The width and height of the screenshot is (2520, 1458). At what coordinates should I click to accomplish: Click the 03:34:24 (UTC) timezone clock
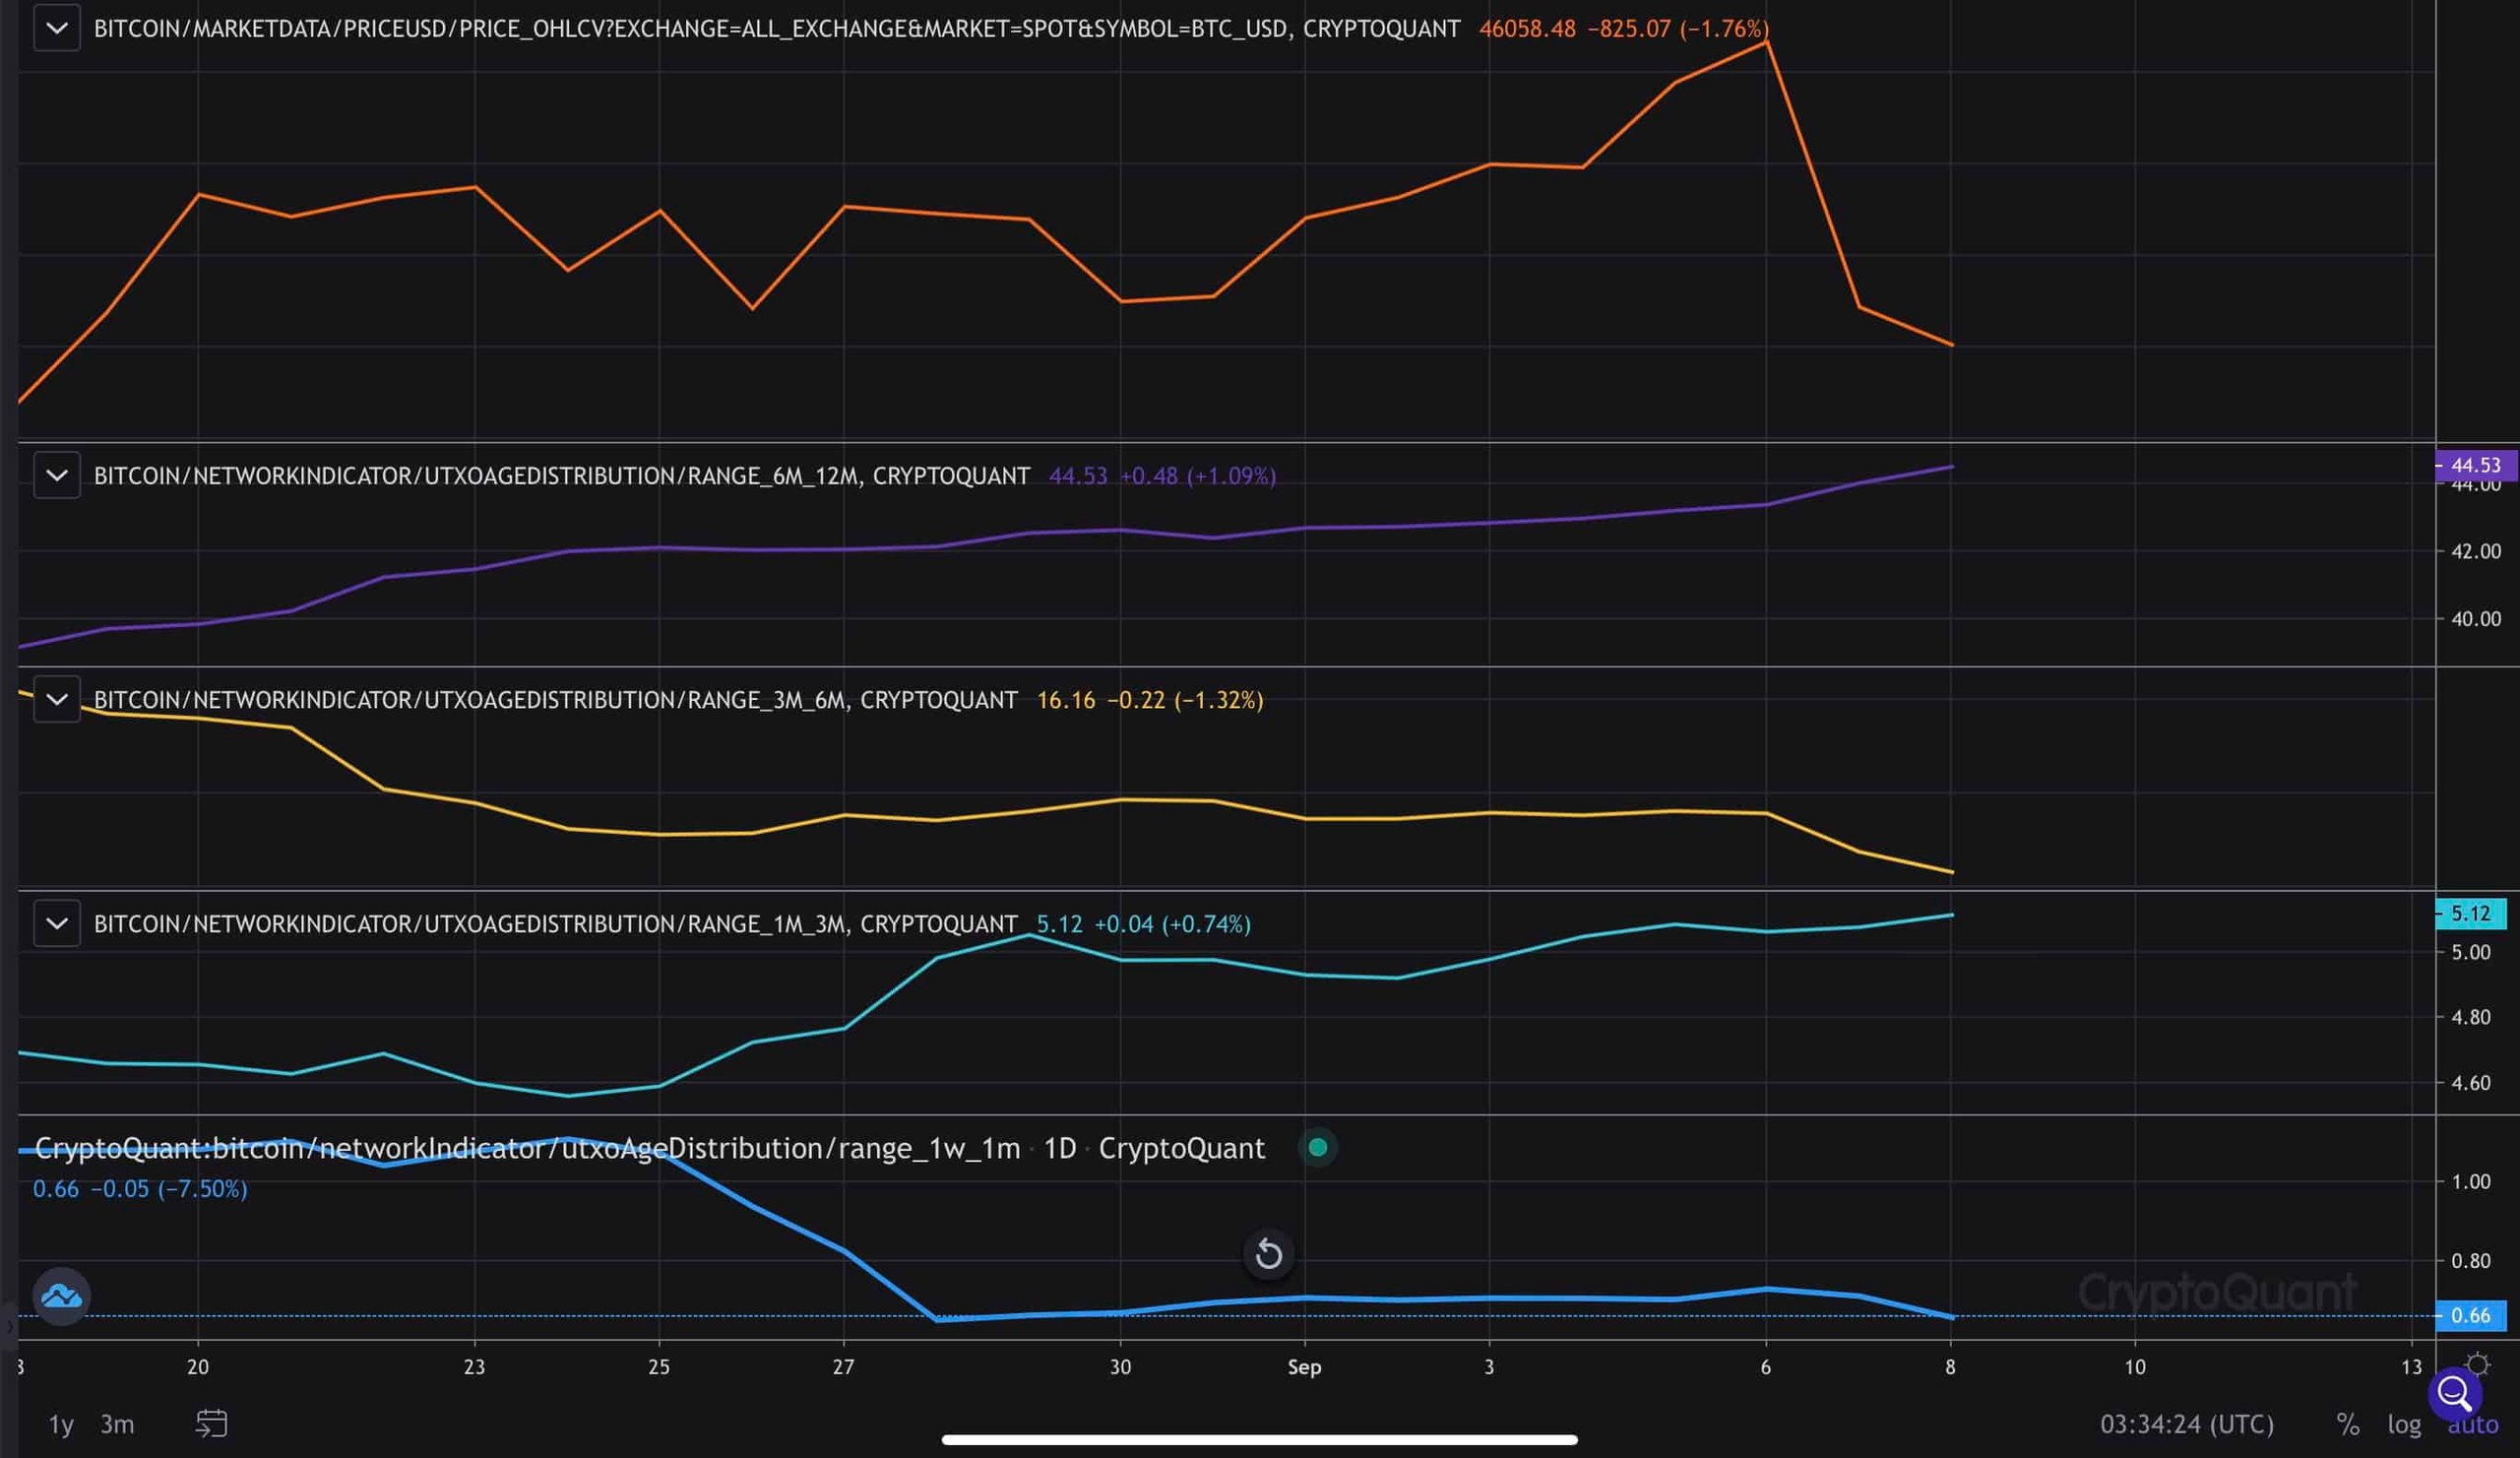click(2186, 1424)
